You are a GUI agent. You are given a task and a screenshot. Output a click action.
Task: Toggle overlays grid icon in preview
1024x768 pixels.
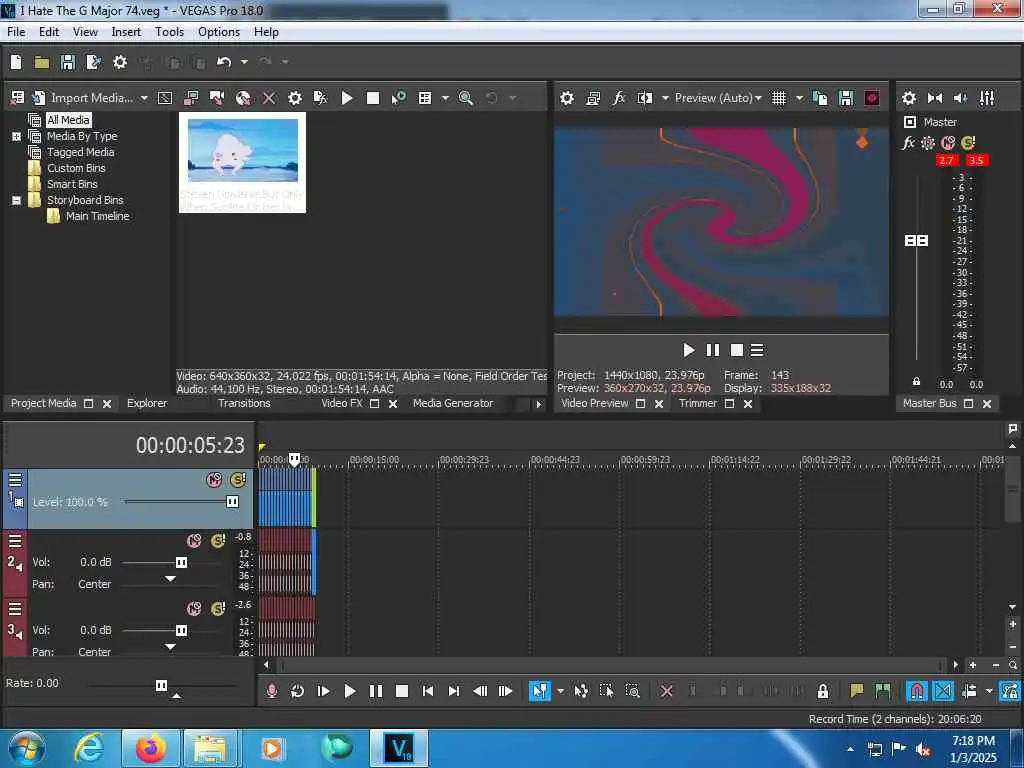tap(779, 98)
